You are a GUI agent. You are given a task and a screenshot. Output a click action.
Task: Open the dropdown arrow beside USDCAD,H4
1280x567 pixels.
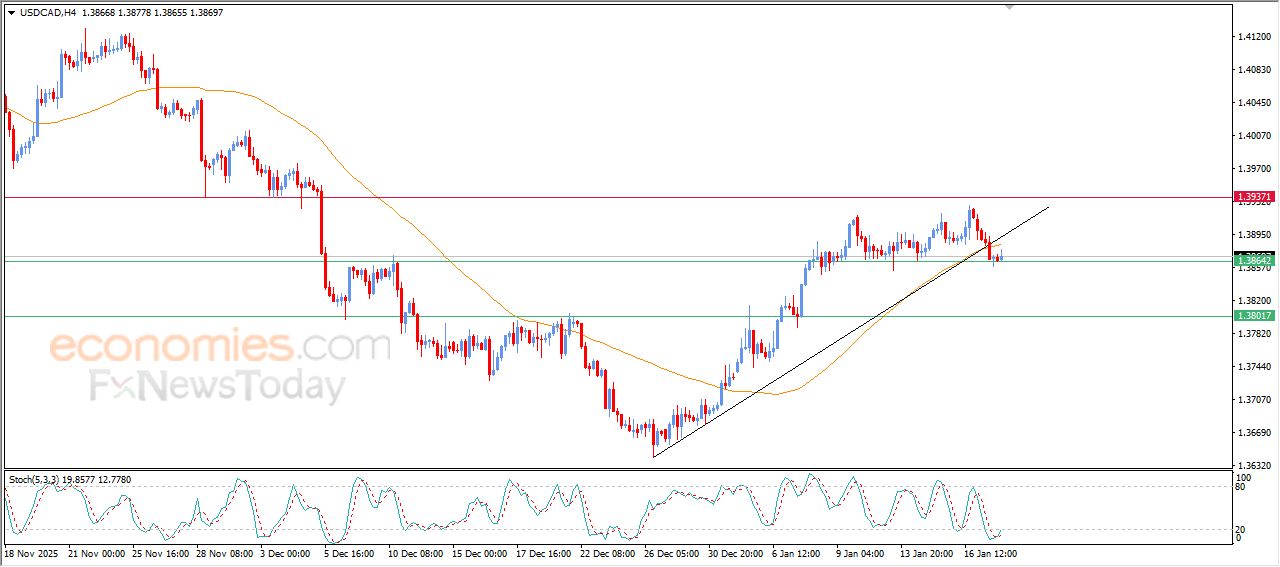[11, 13]
